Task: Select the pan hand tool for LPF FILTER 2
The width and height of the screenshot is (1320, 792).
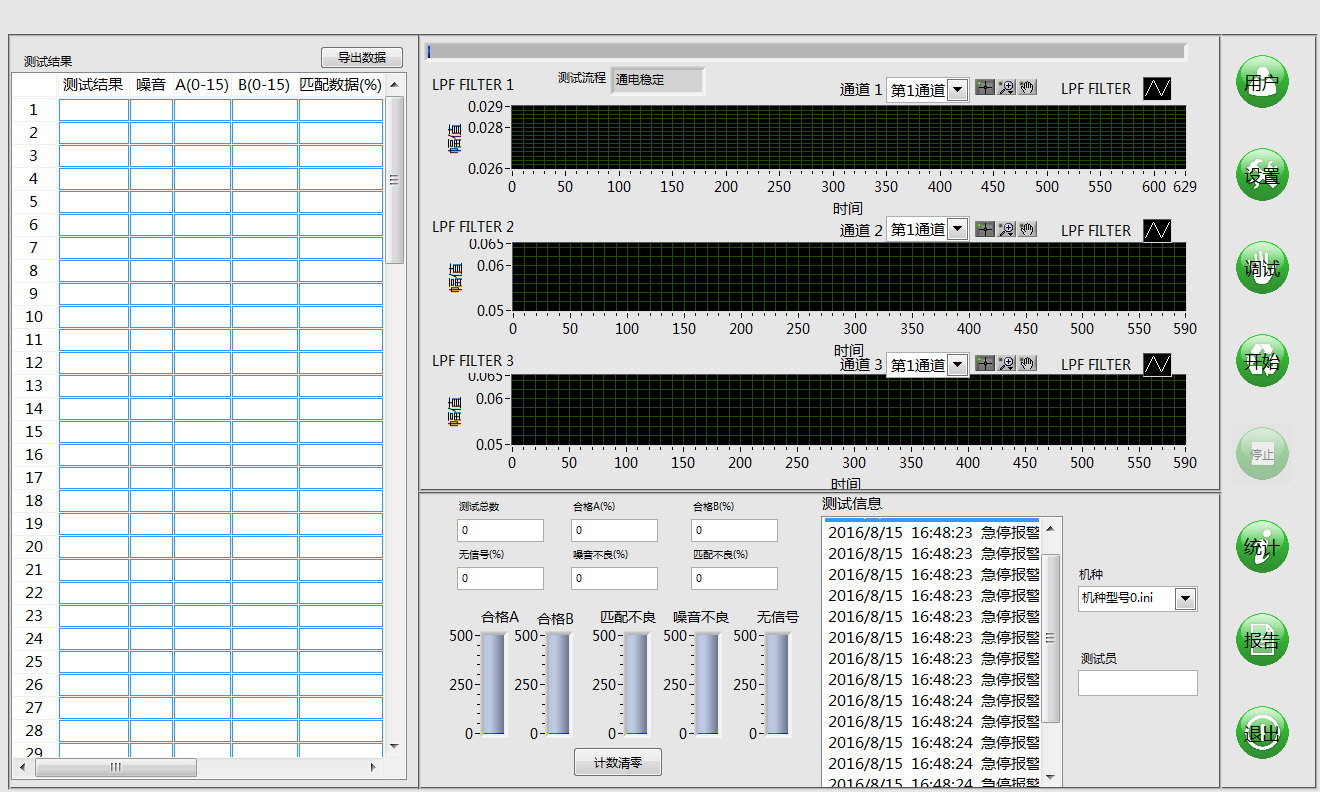Action: pos(1027,229)
